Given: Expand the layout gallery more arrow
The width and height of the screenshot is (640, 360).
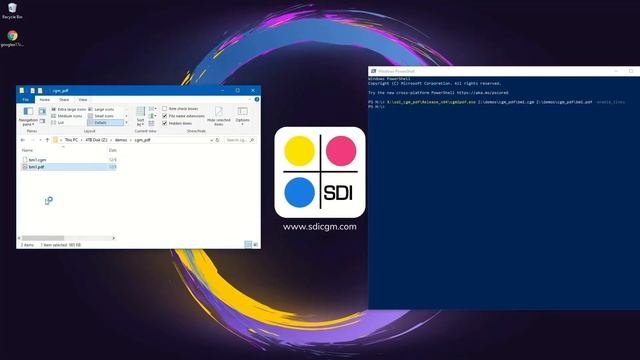Looking at the screenshot, I should [x=127, y=122].
